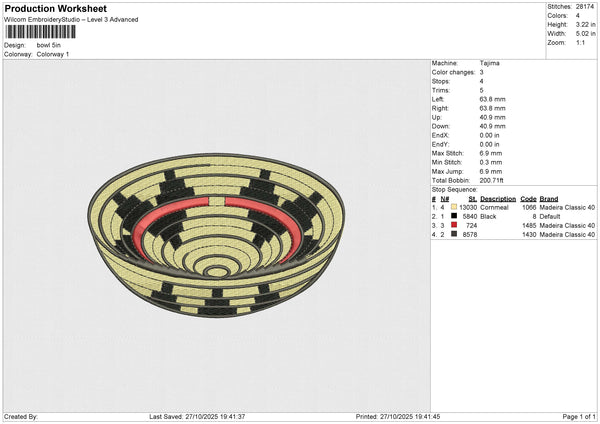This screenshot has height=424, width=600.
Task: Click the Total Bobbin value 200.71ft
Action: click(496, 180)
